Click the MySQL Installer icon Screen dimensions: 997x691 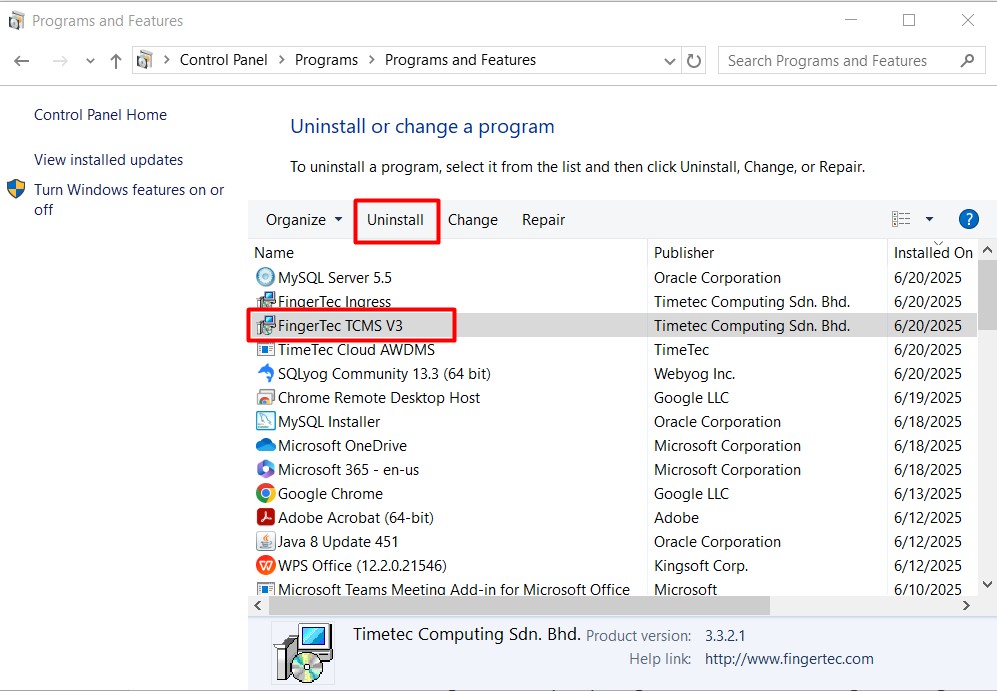[265, 421]
